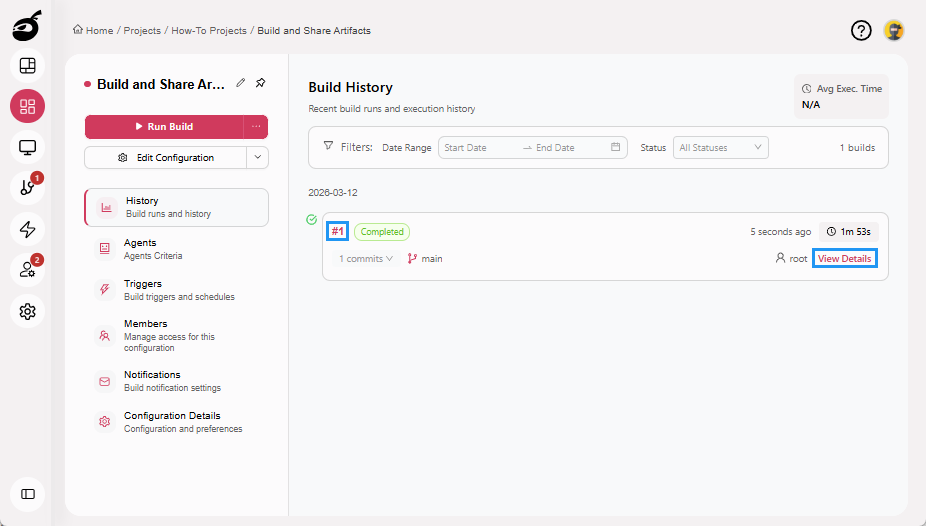Click the 5 seconds ago timestamp

(x=781, y=231)
